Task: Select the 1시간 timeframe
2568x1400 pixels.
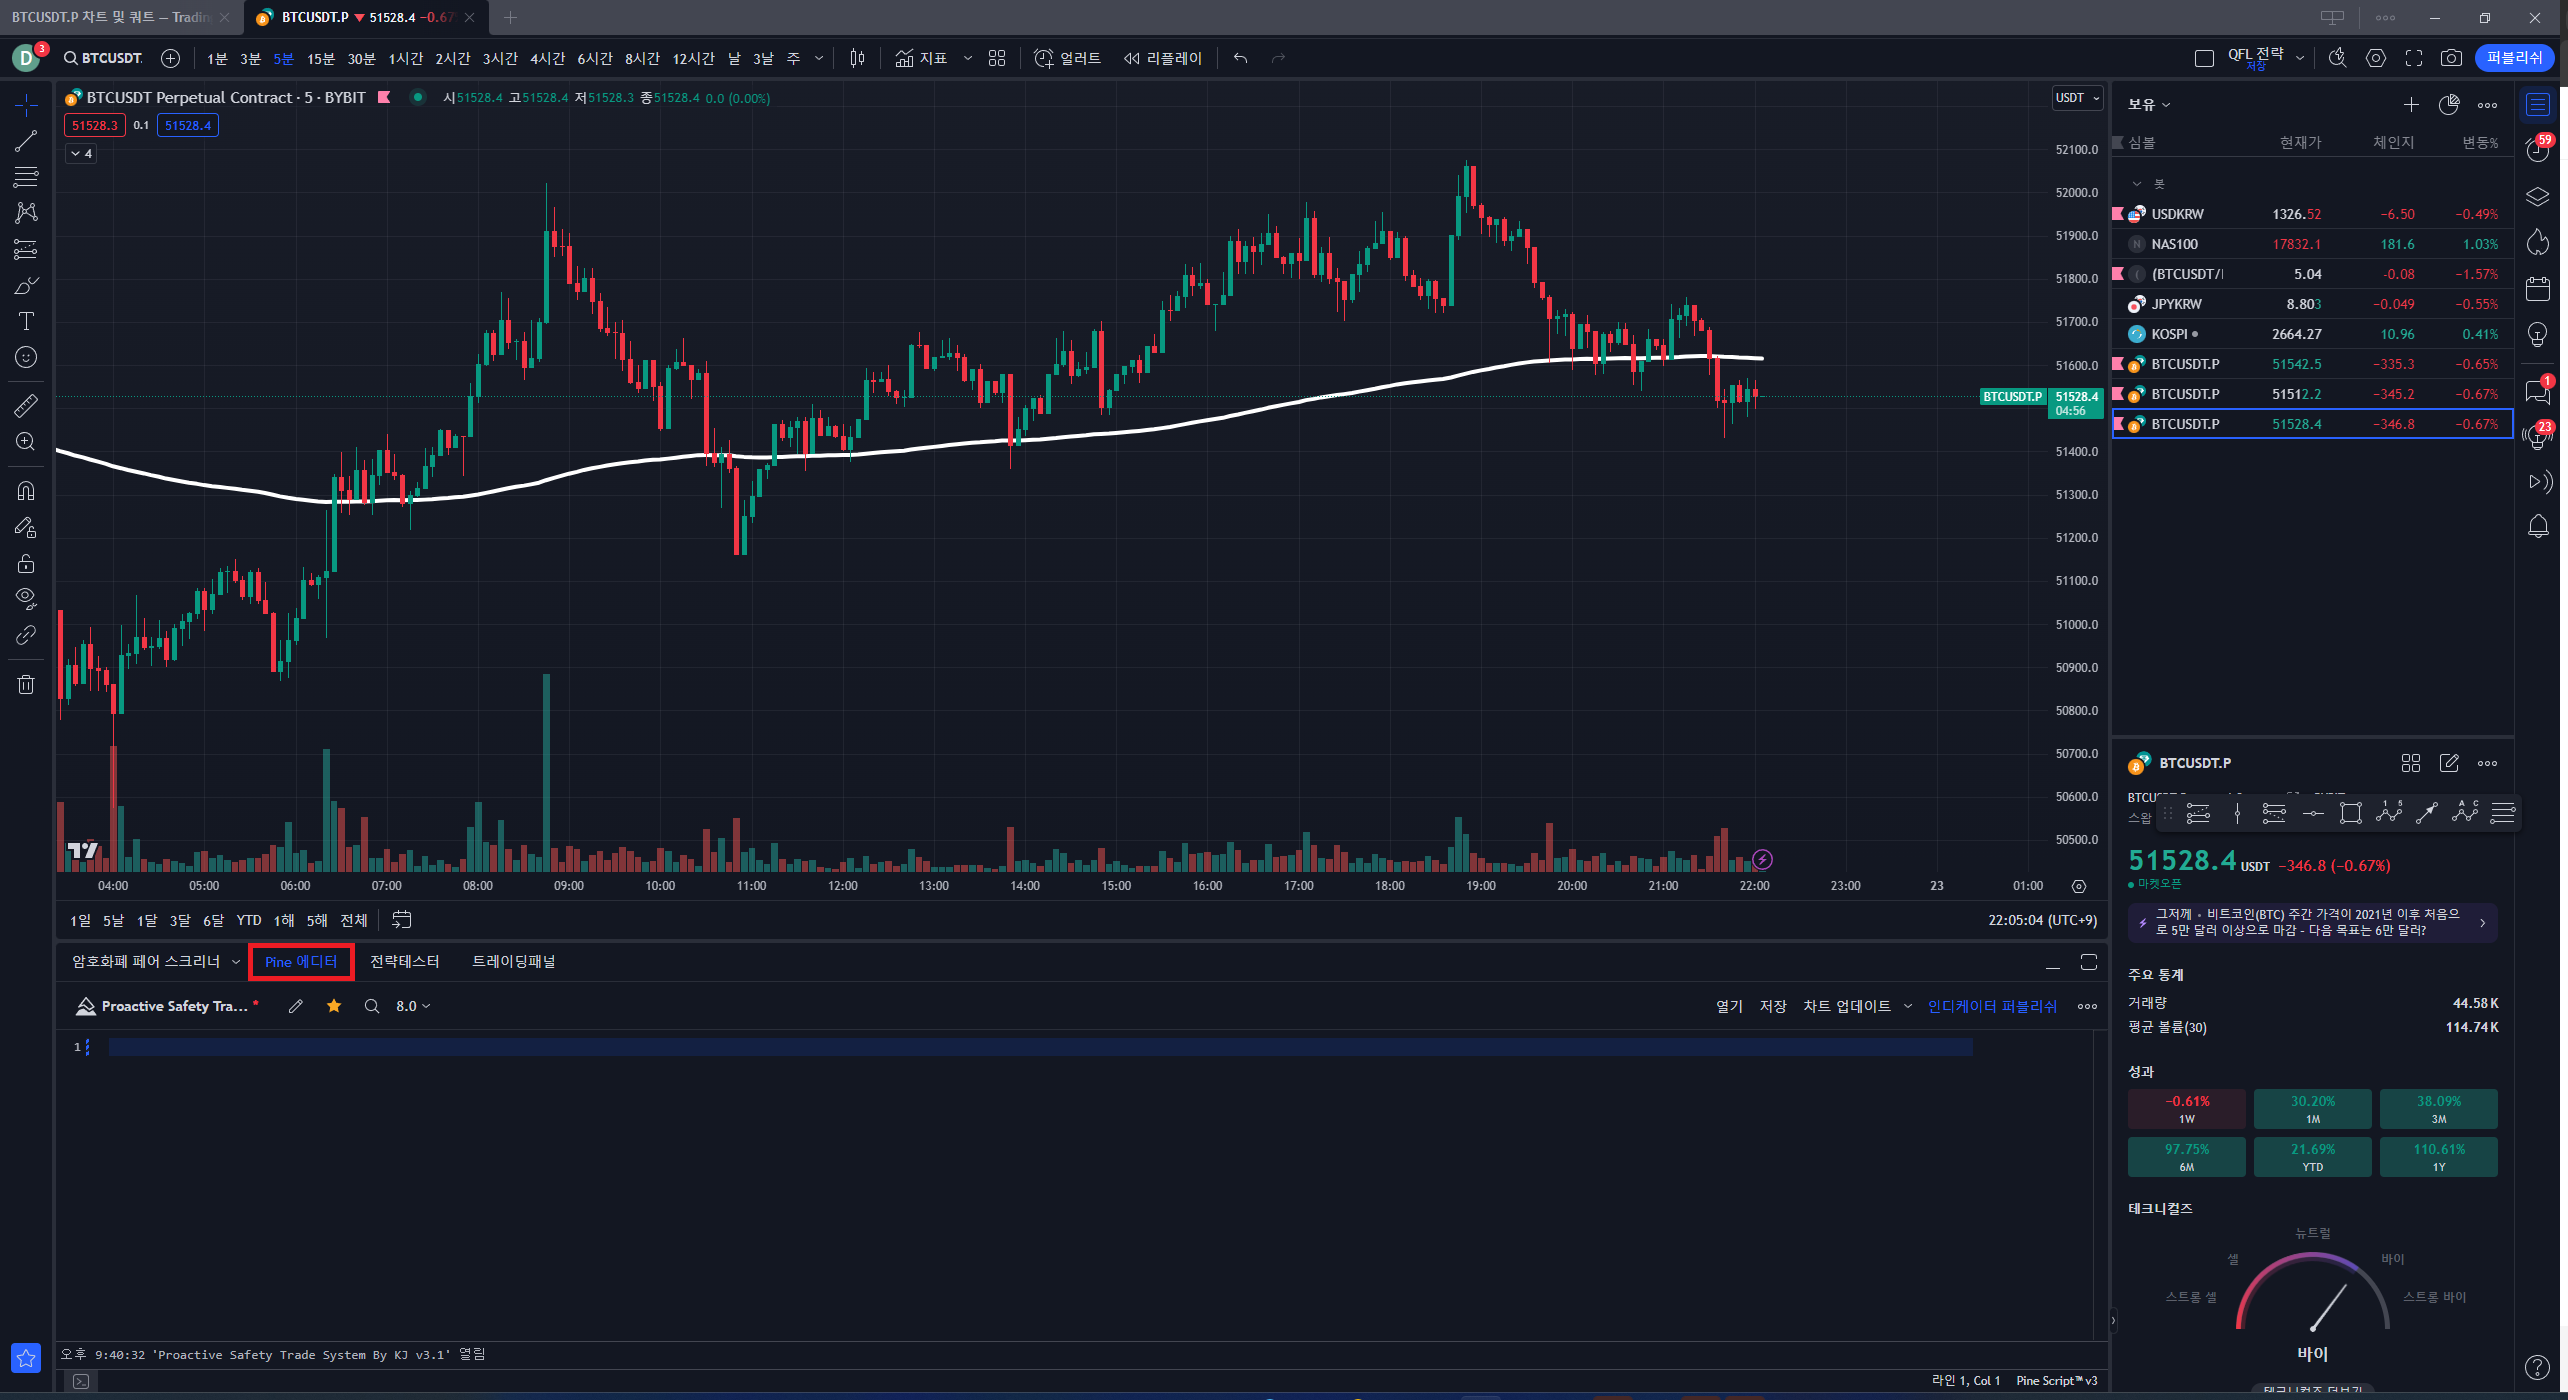Action: pos(405,58)
